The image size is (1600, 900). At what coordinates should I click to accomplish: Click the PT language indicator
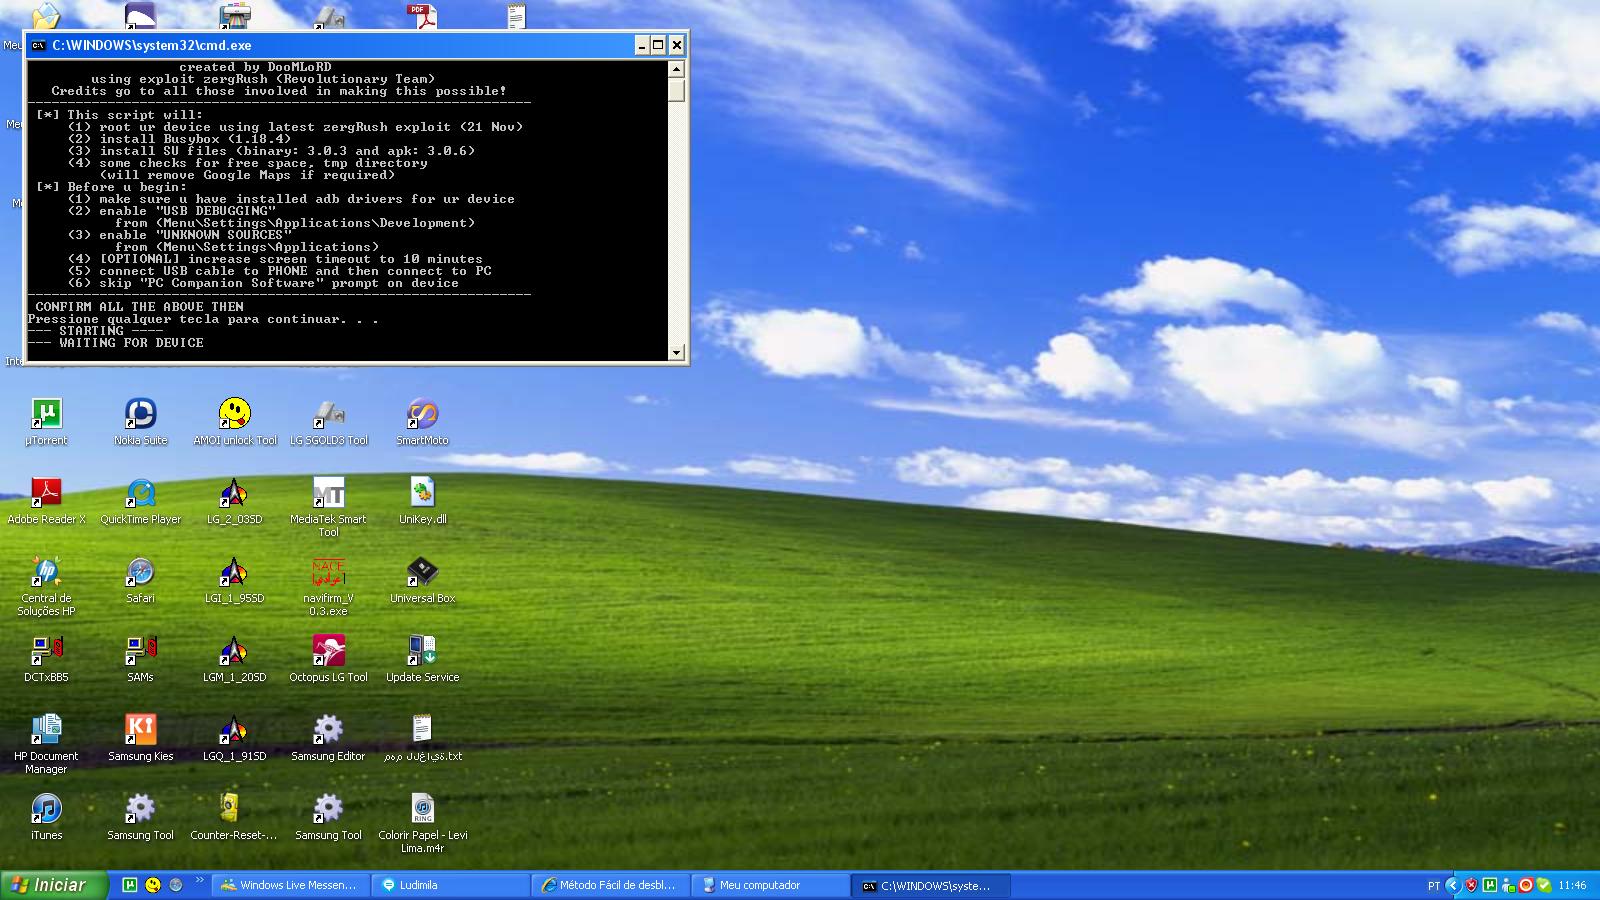pos(1434,886)
